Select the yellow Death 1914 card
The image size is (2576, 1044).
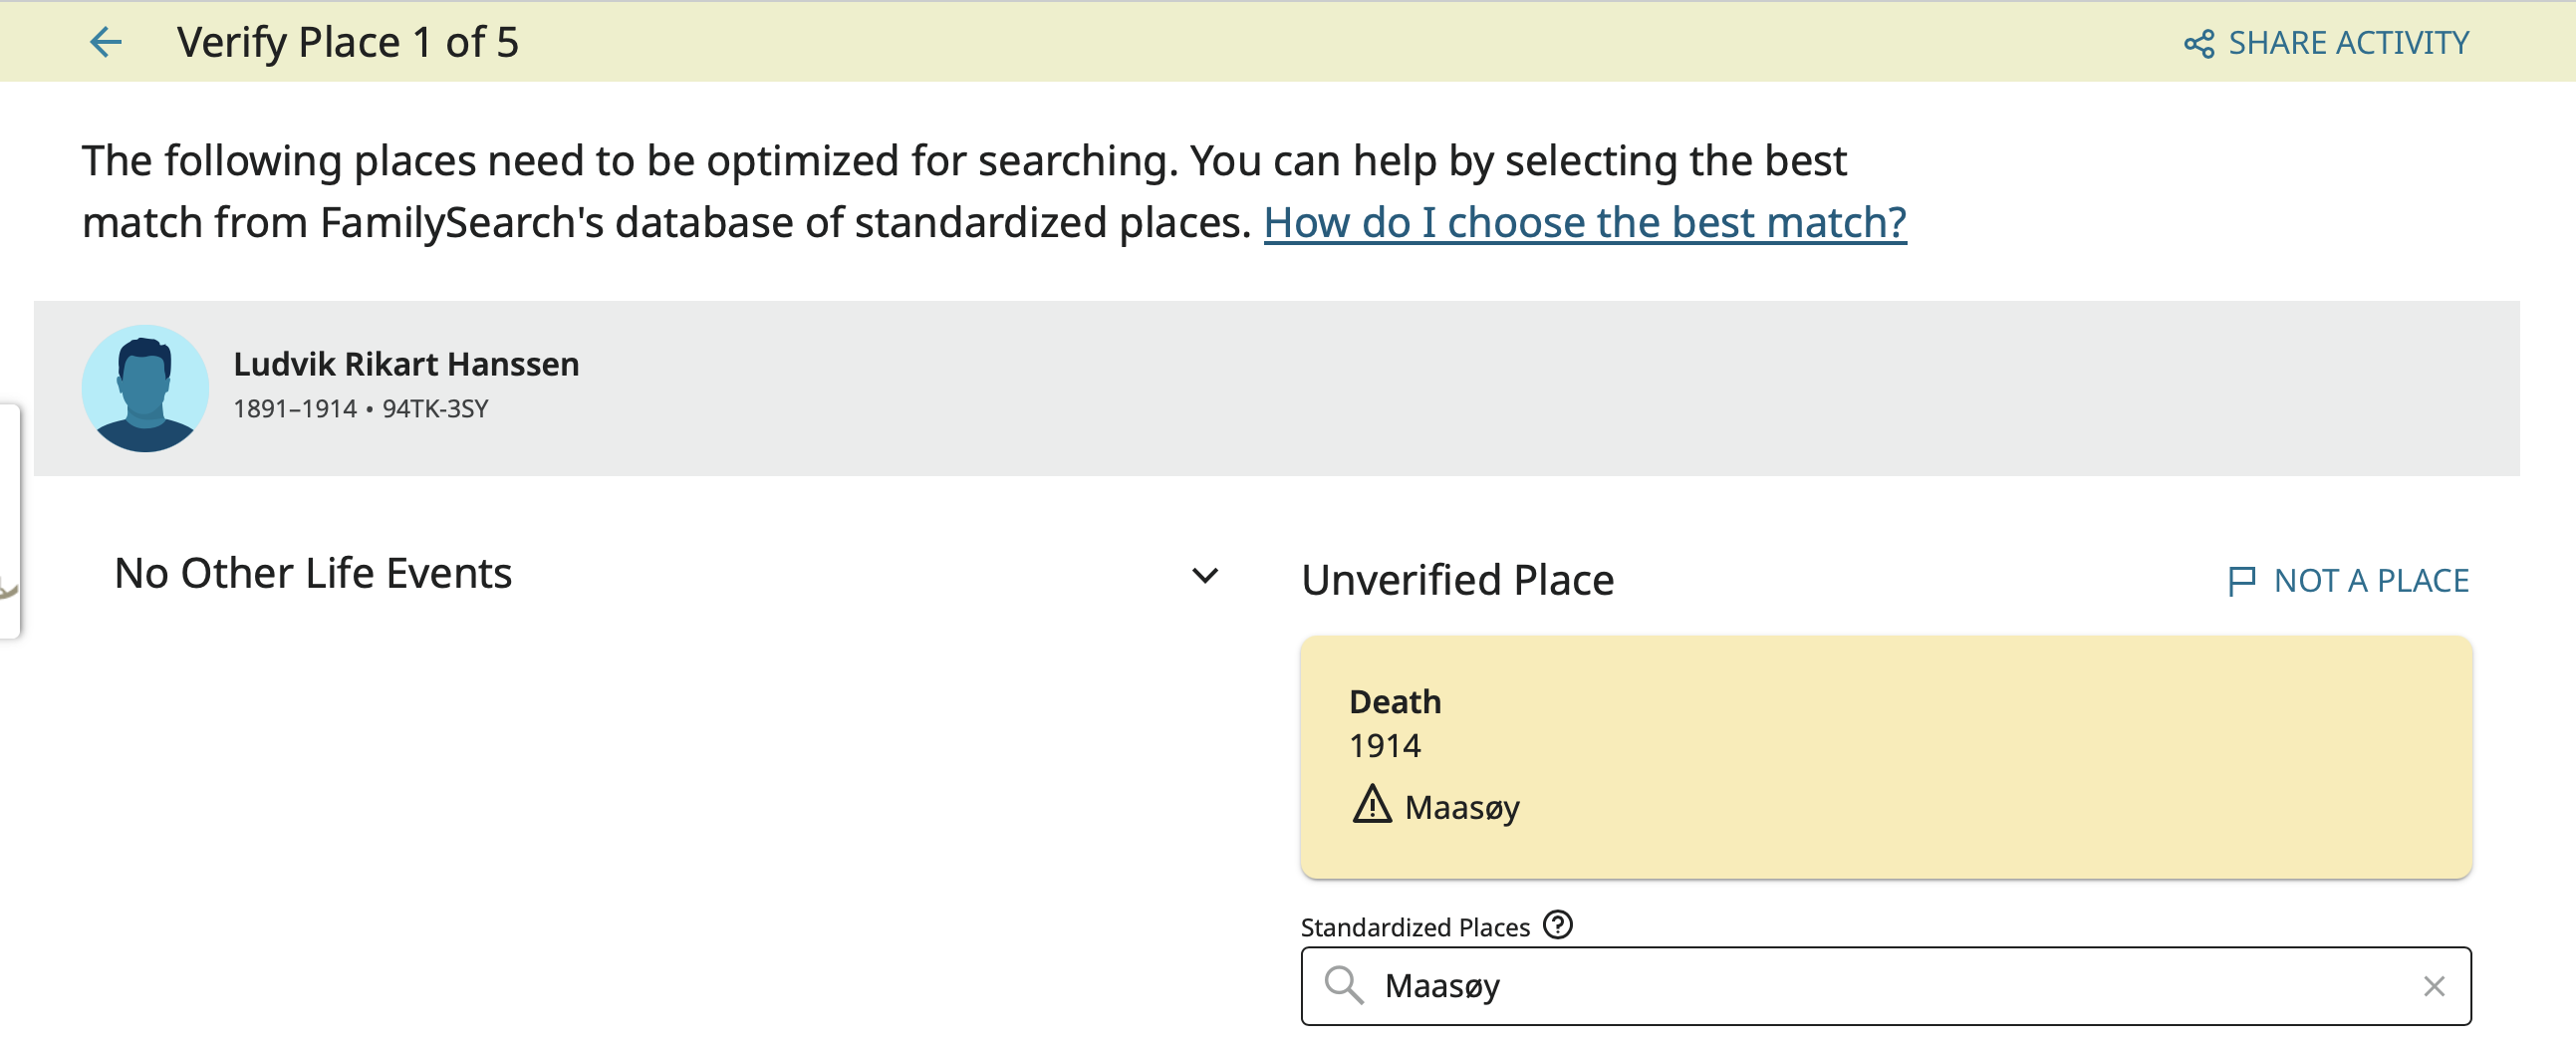click(x=1885, y=757)
